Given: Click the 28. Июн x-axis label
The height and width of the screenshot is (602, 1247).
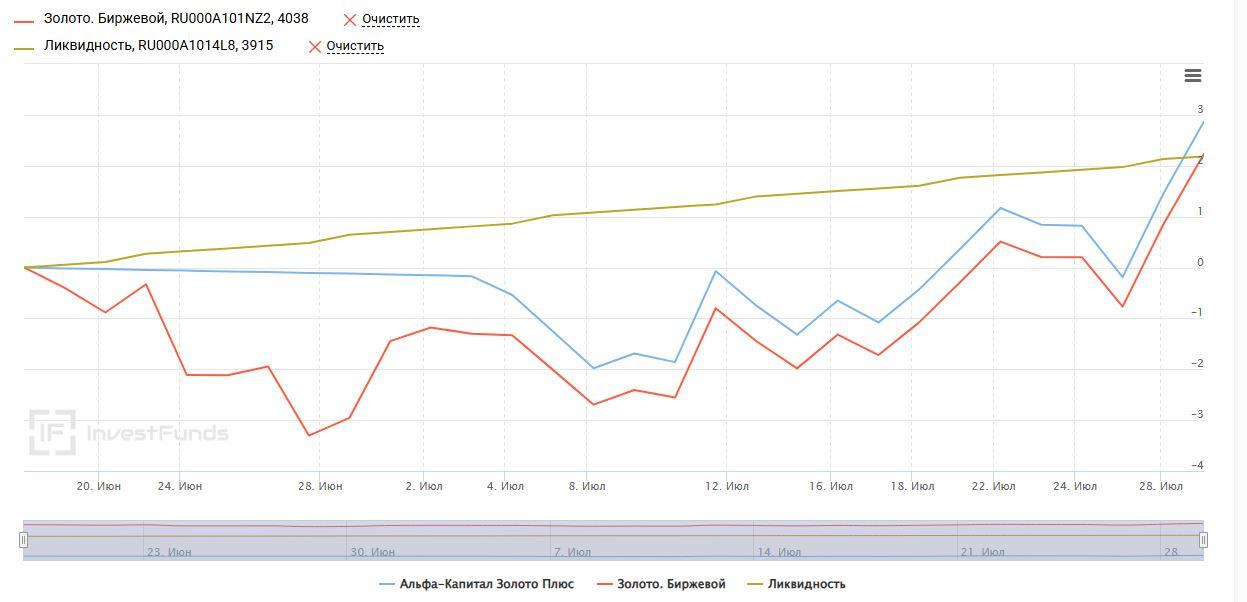Looking at the screenshot, I should pyautogui.click(x=320, y=486).
